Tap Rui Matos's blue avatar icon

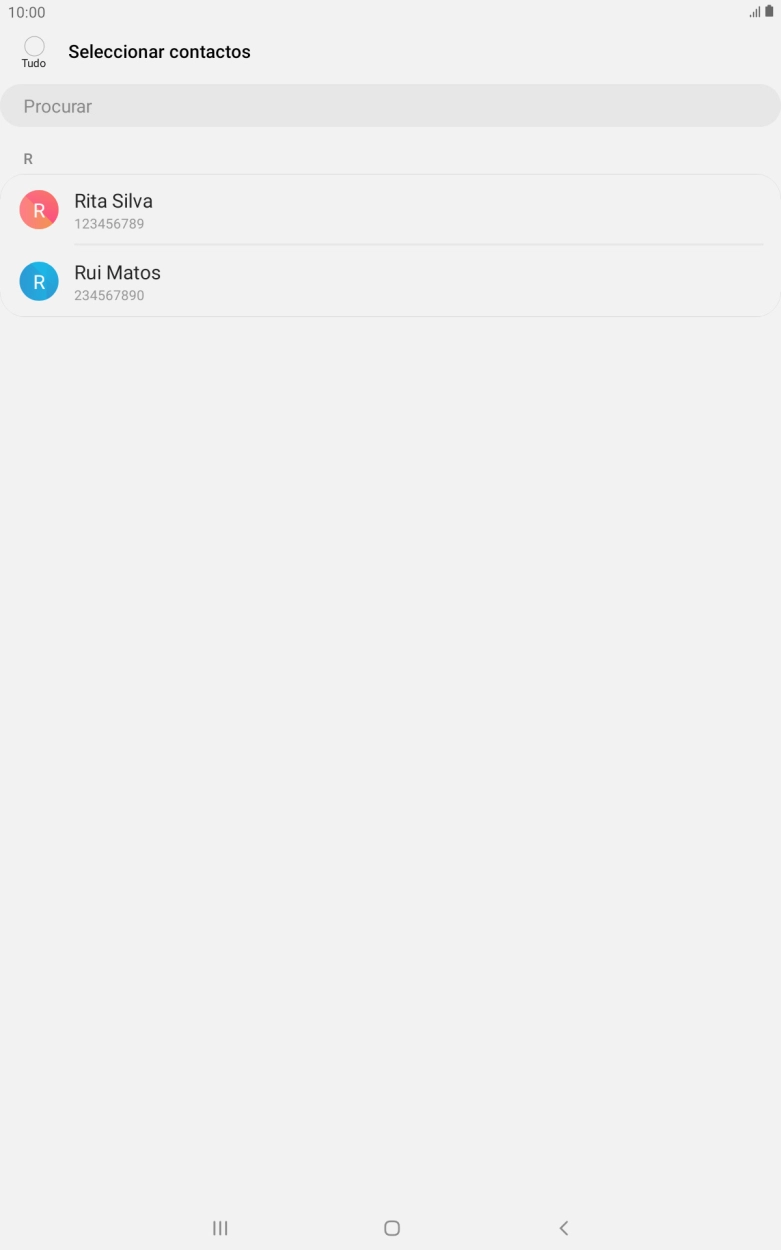(39, 282)
